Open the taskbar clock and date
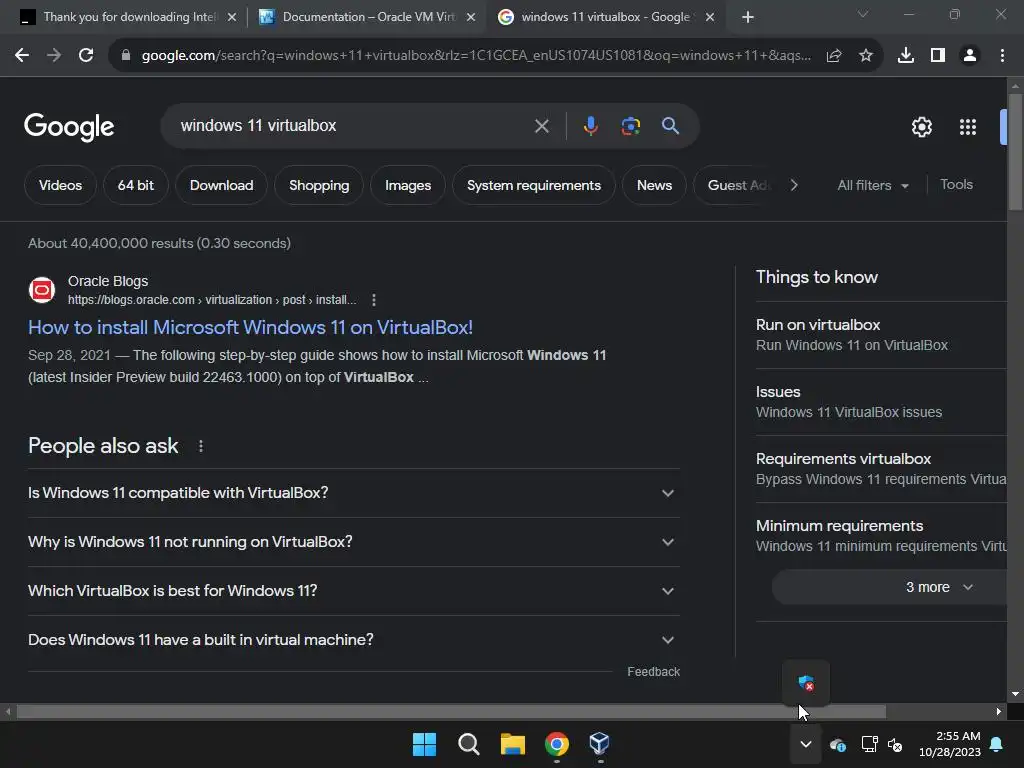Viewport: 1024px width, 768px height. pyautogui.click(x=950, y=744)
